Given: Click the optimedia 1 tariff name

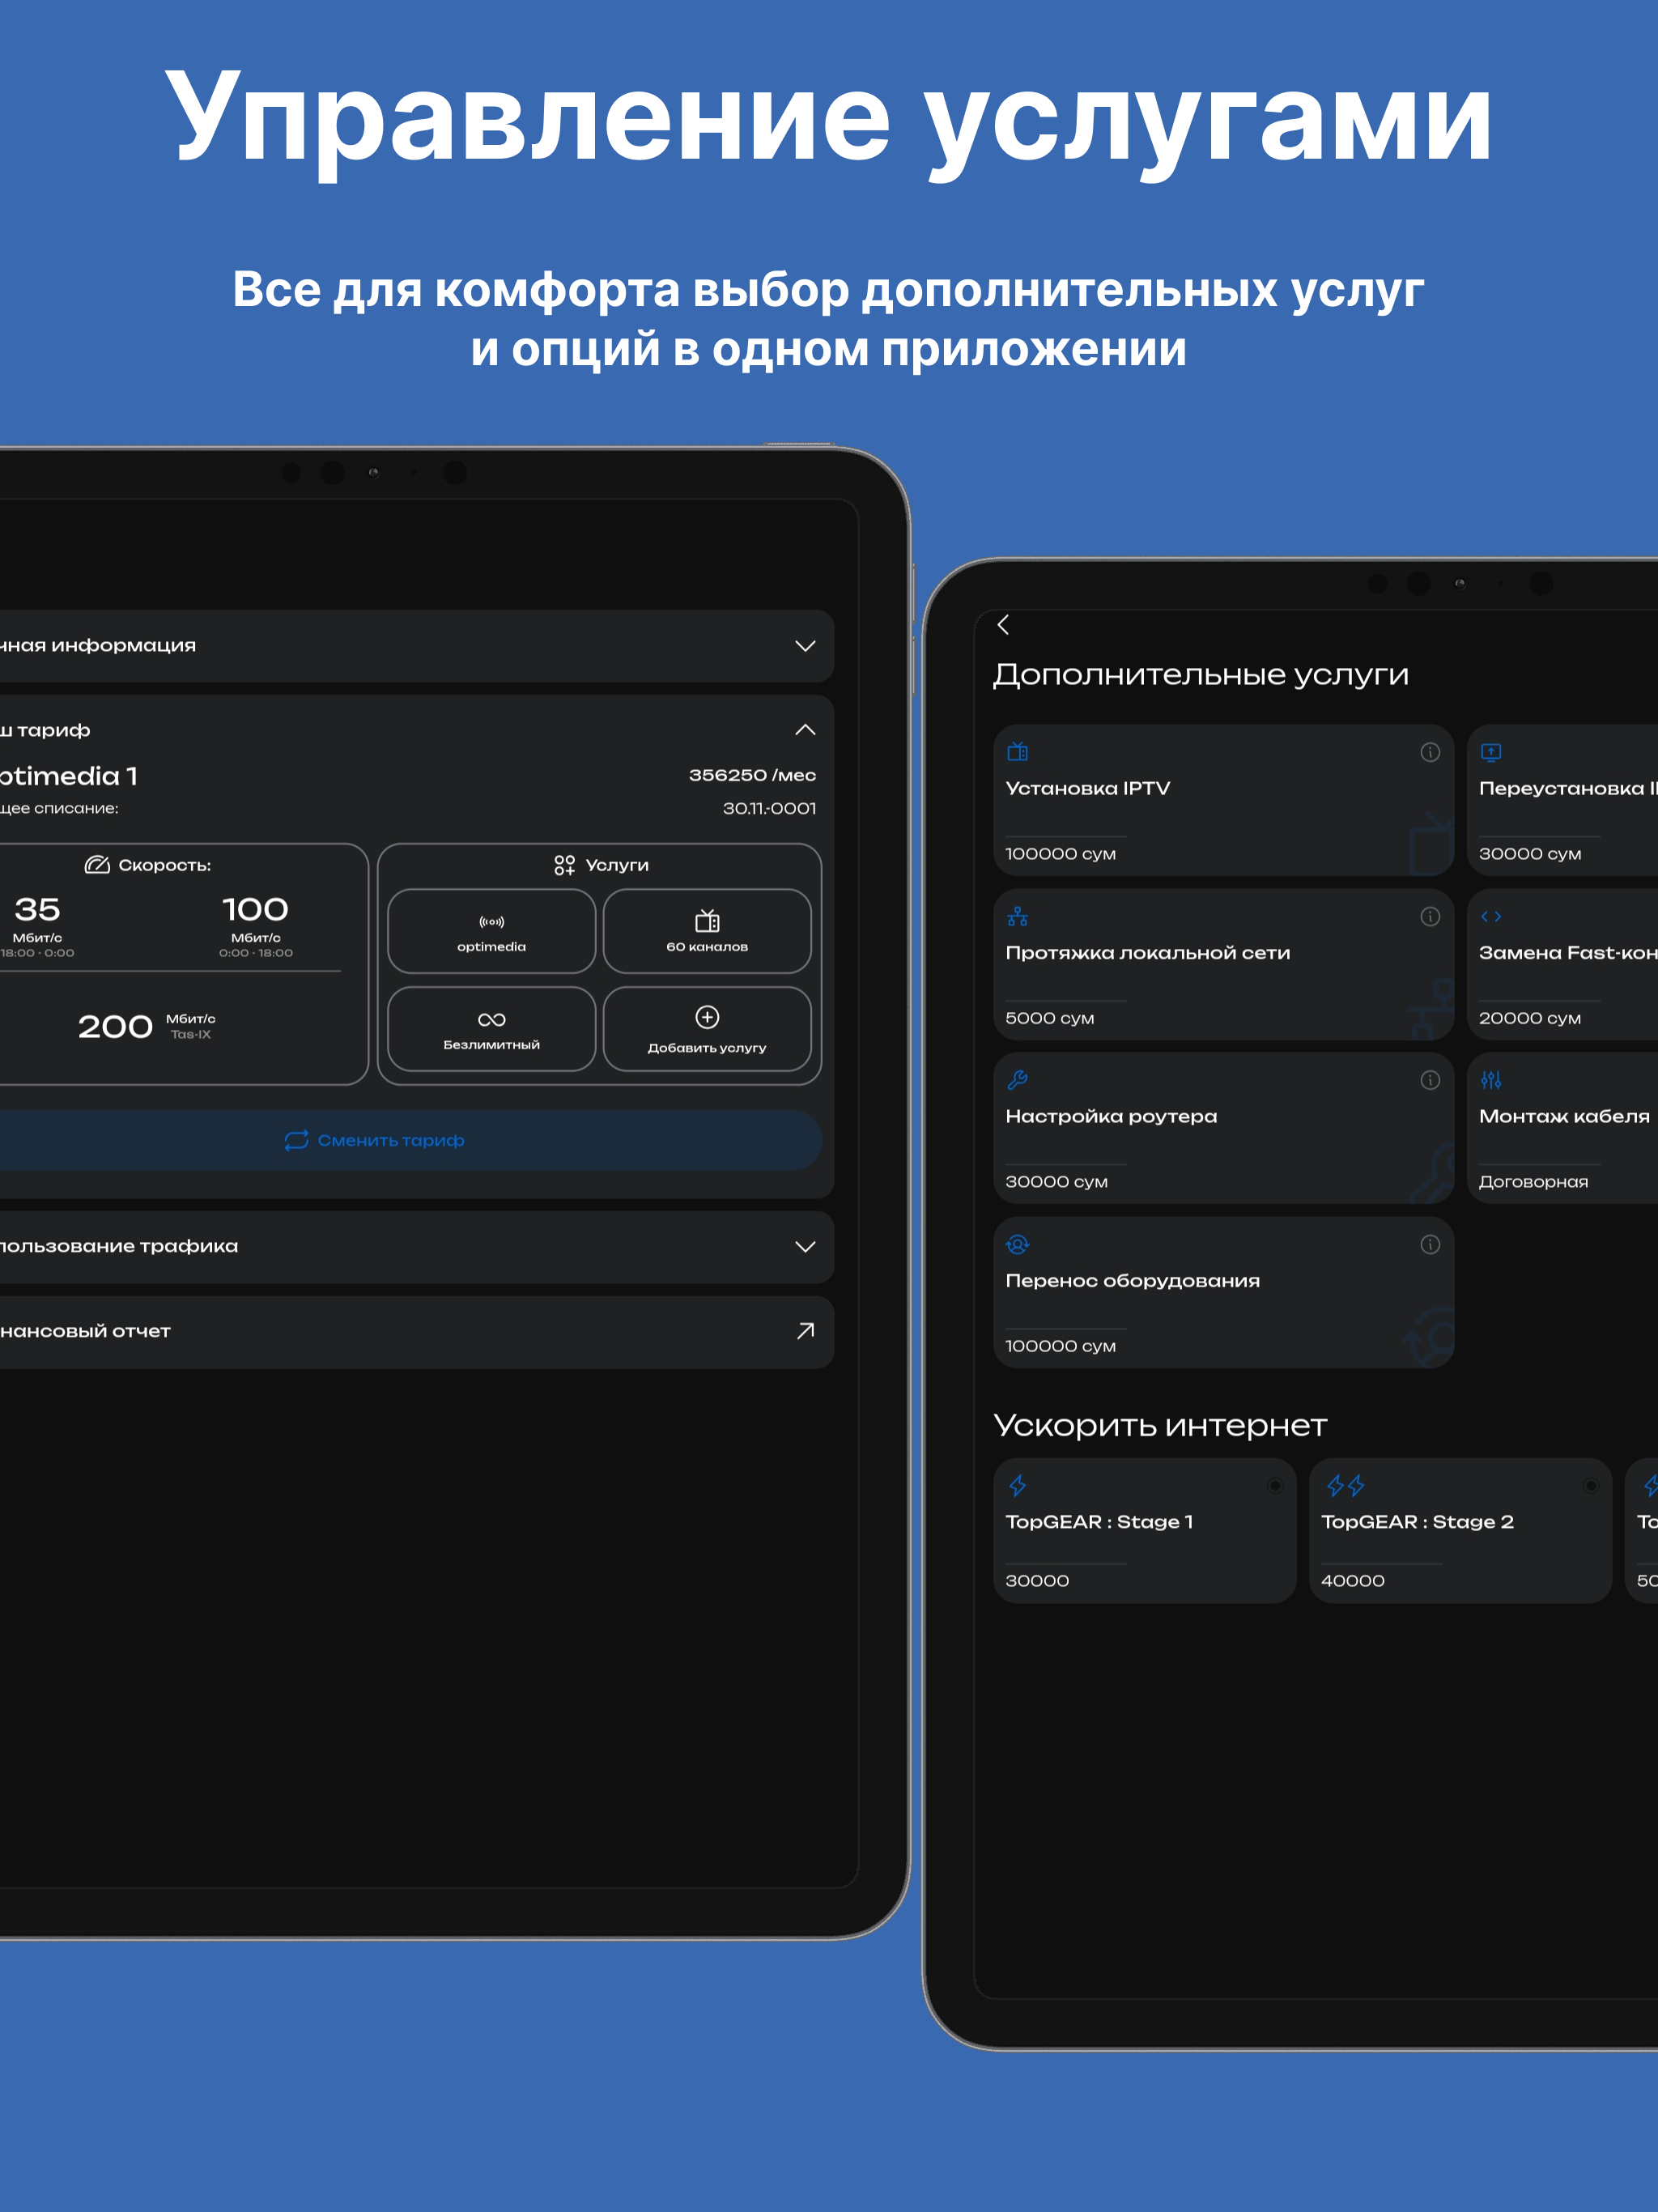Looking at the screenshot, I should coord(69,776).
